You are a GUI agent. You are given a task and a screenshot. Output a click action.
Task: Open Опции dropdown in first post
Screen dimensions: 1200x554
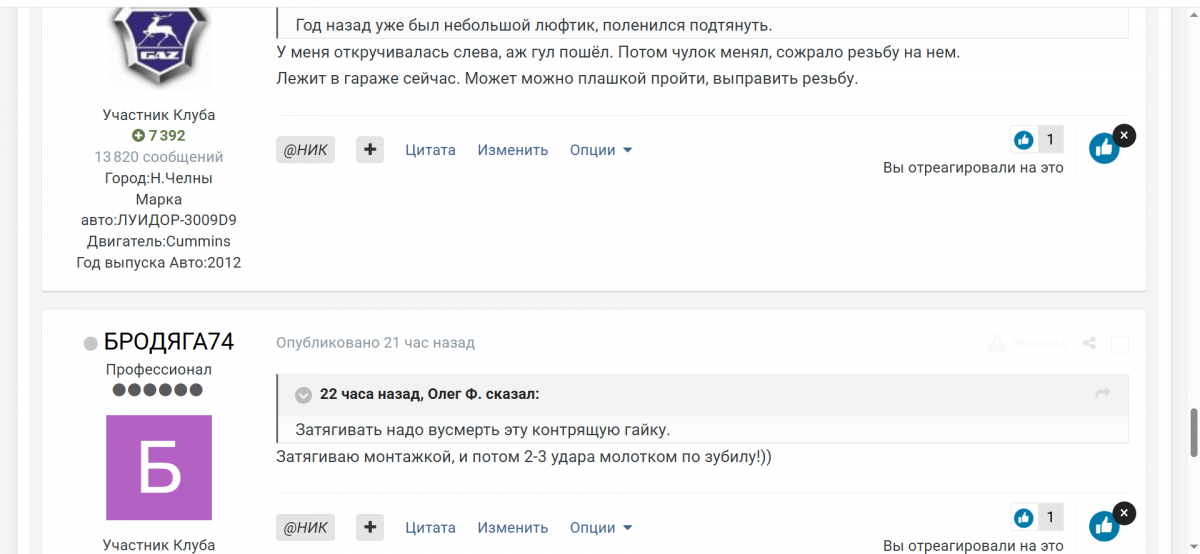601,150
